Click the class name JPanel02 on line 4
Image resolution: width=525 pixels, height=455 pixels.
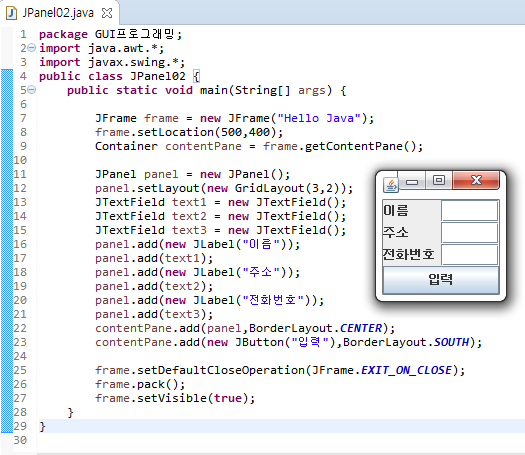(x=158, y=76)
